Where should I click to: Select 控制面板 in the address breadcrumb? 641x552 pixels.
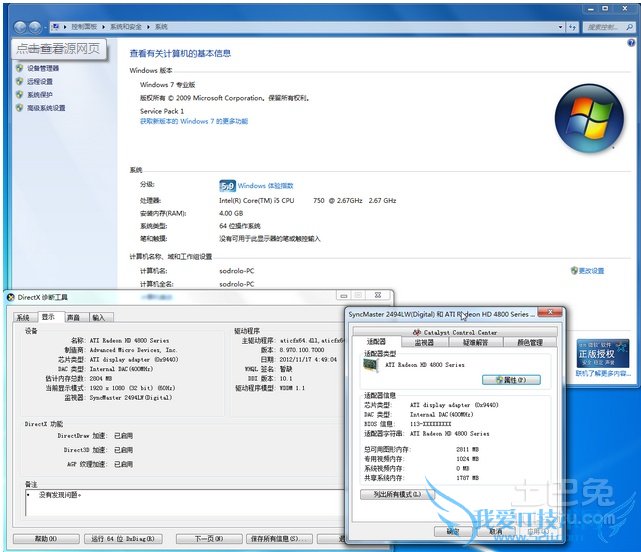point(84,27)
